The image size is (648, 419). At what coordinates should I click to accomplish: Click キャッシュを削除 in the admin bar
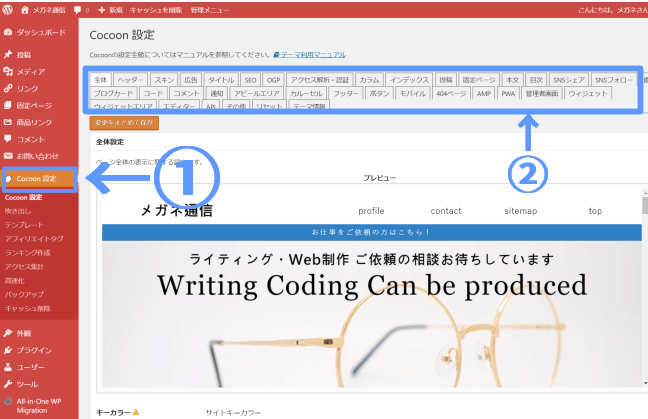pyautogui.click(x=155, y=10)
